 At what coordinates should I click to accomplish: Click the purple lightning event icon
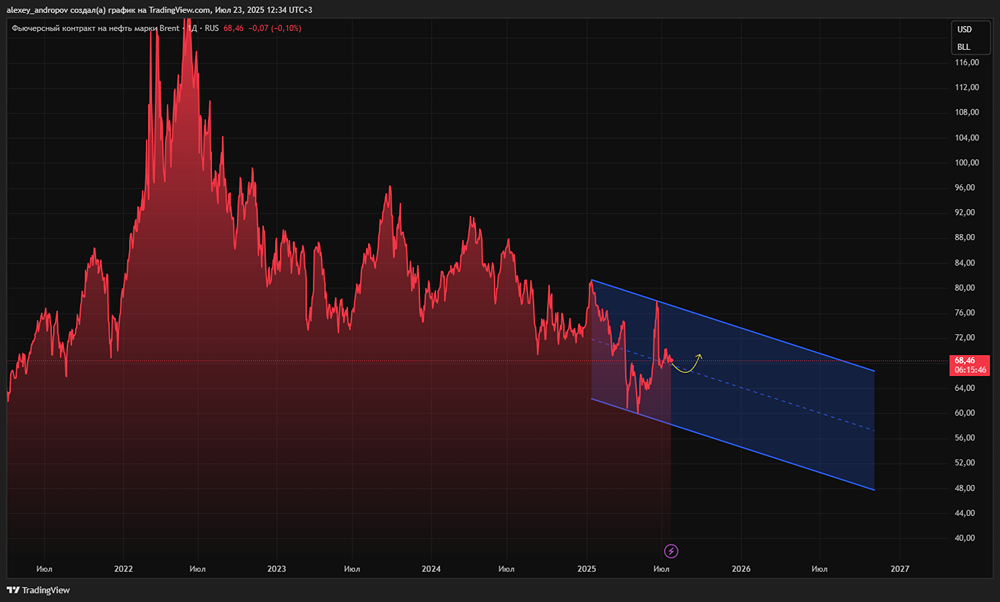coord(671,551)
